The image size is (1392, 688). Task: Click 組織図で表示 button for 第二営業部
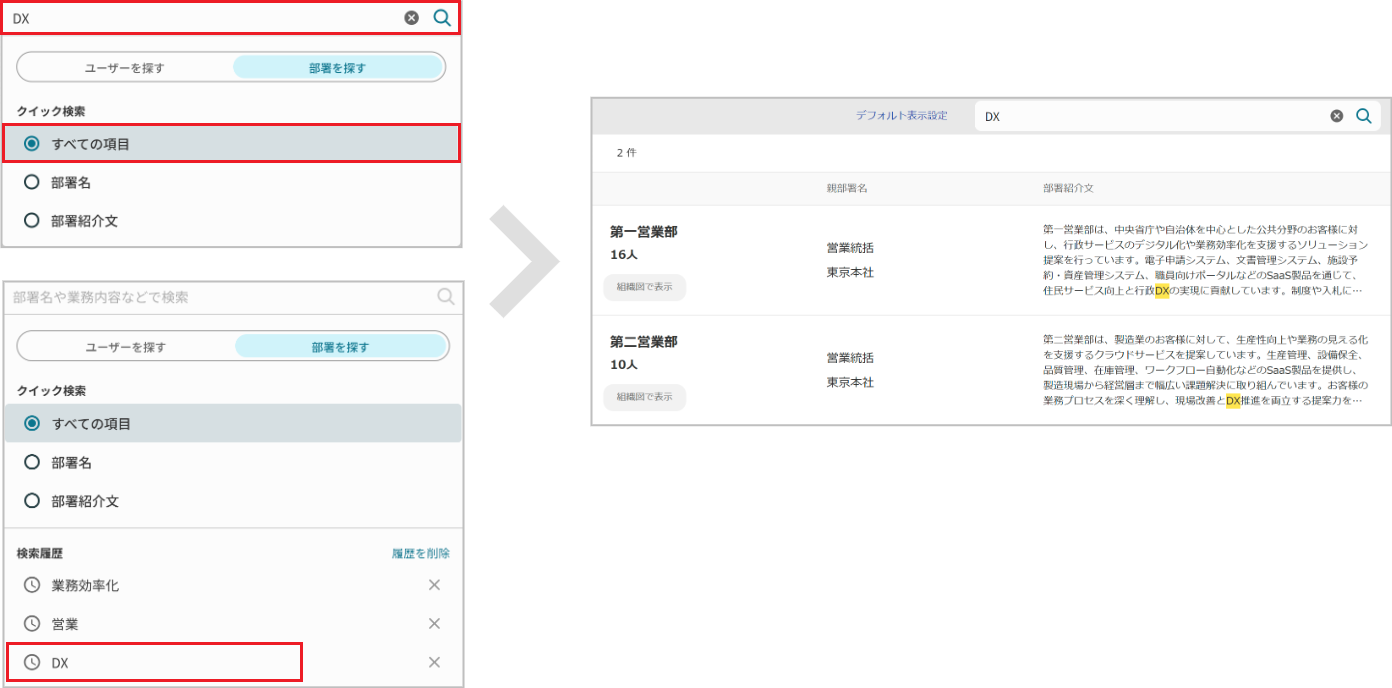tap(645, 397)
